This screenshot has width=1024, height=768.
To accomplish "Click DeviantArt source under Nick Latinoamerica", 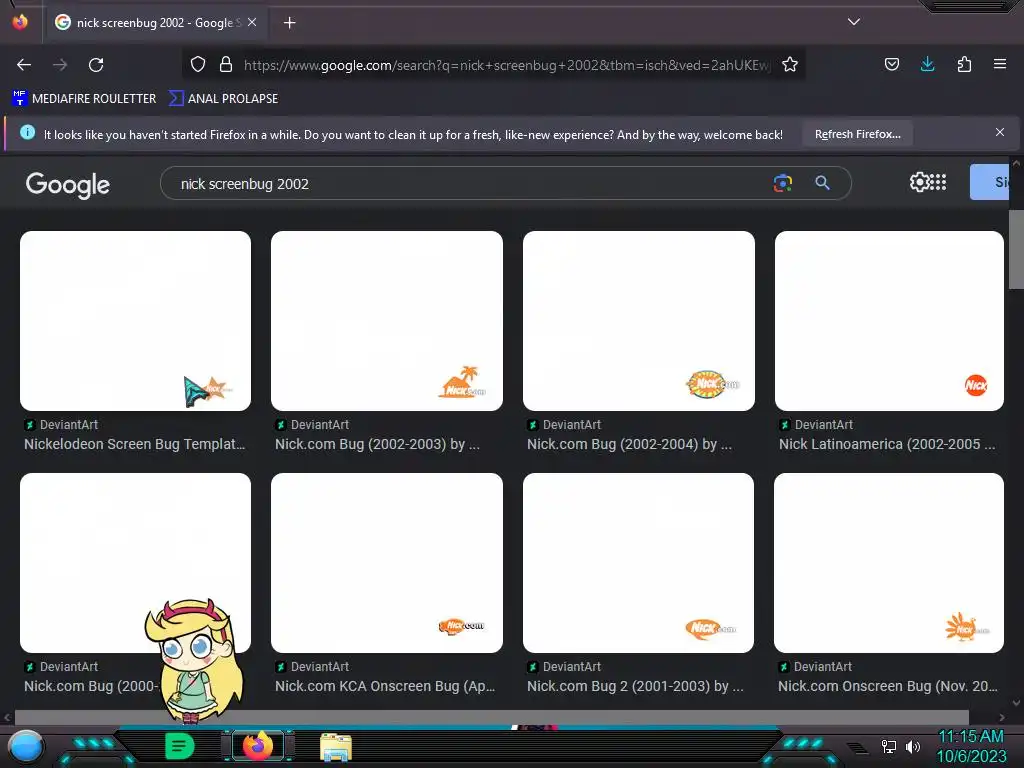I will pos(816,424).
